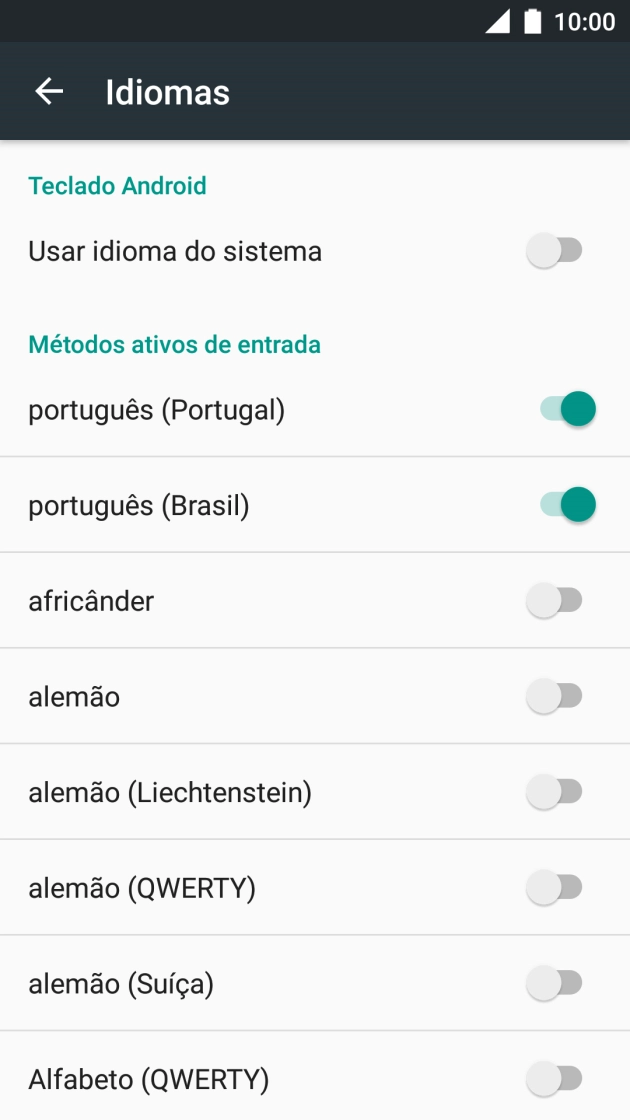Tap the 'Métodos ativos de entrada' header
Screen dimensions: 630x1120
click(x=173, y=344)
